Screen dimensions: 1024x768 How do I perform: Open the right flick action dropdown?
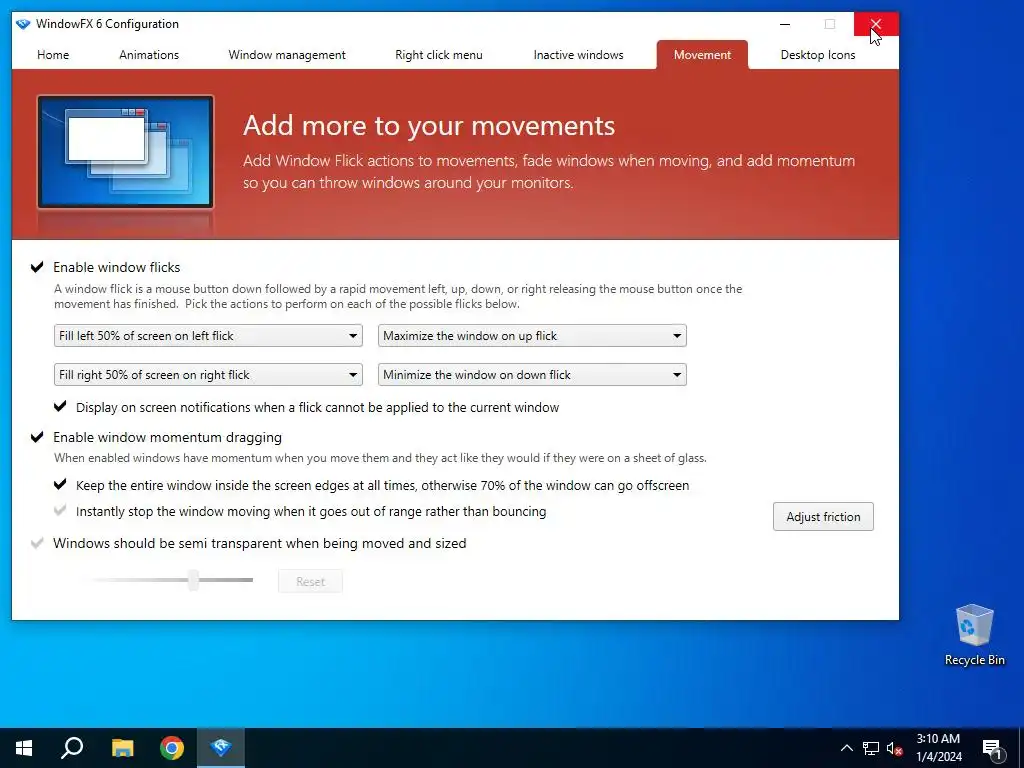click(208, 375)
